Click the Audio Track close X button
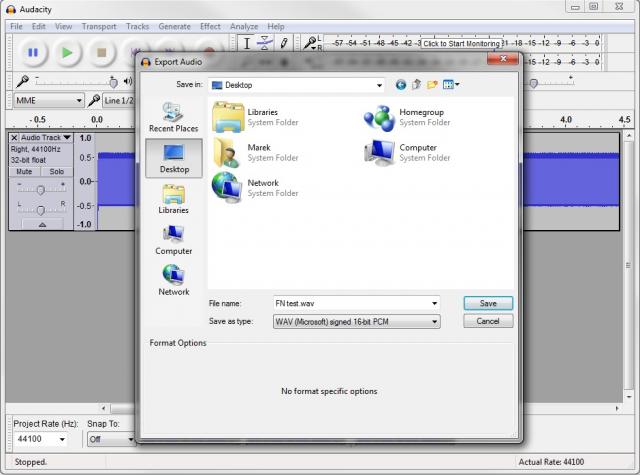 point(14,138)
